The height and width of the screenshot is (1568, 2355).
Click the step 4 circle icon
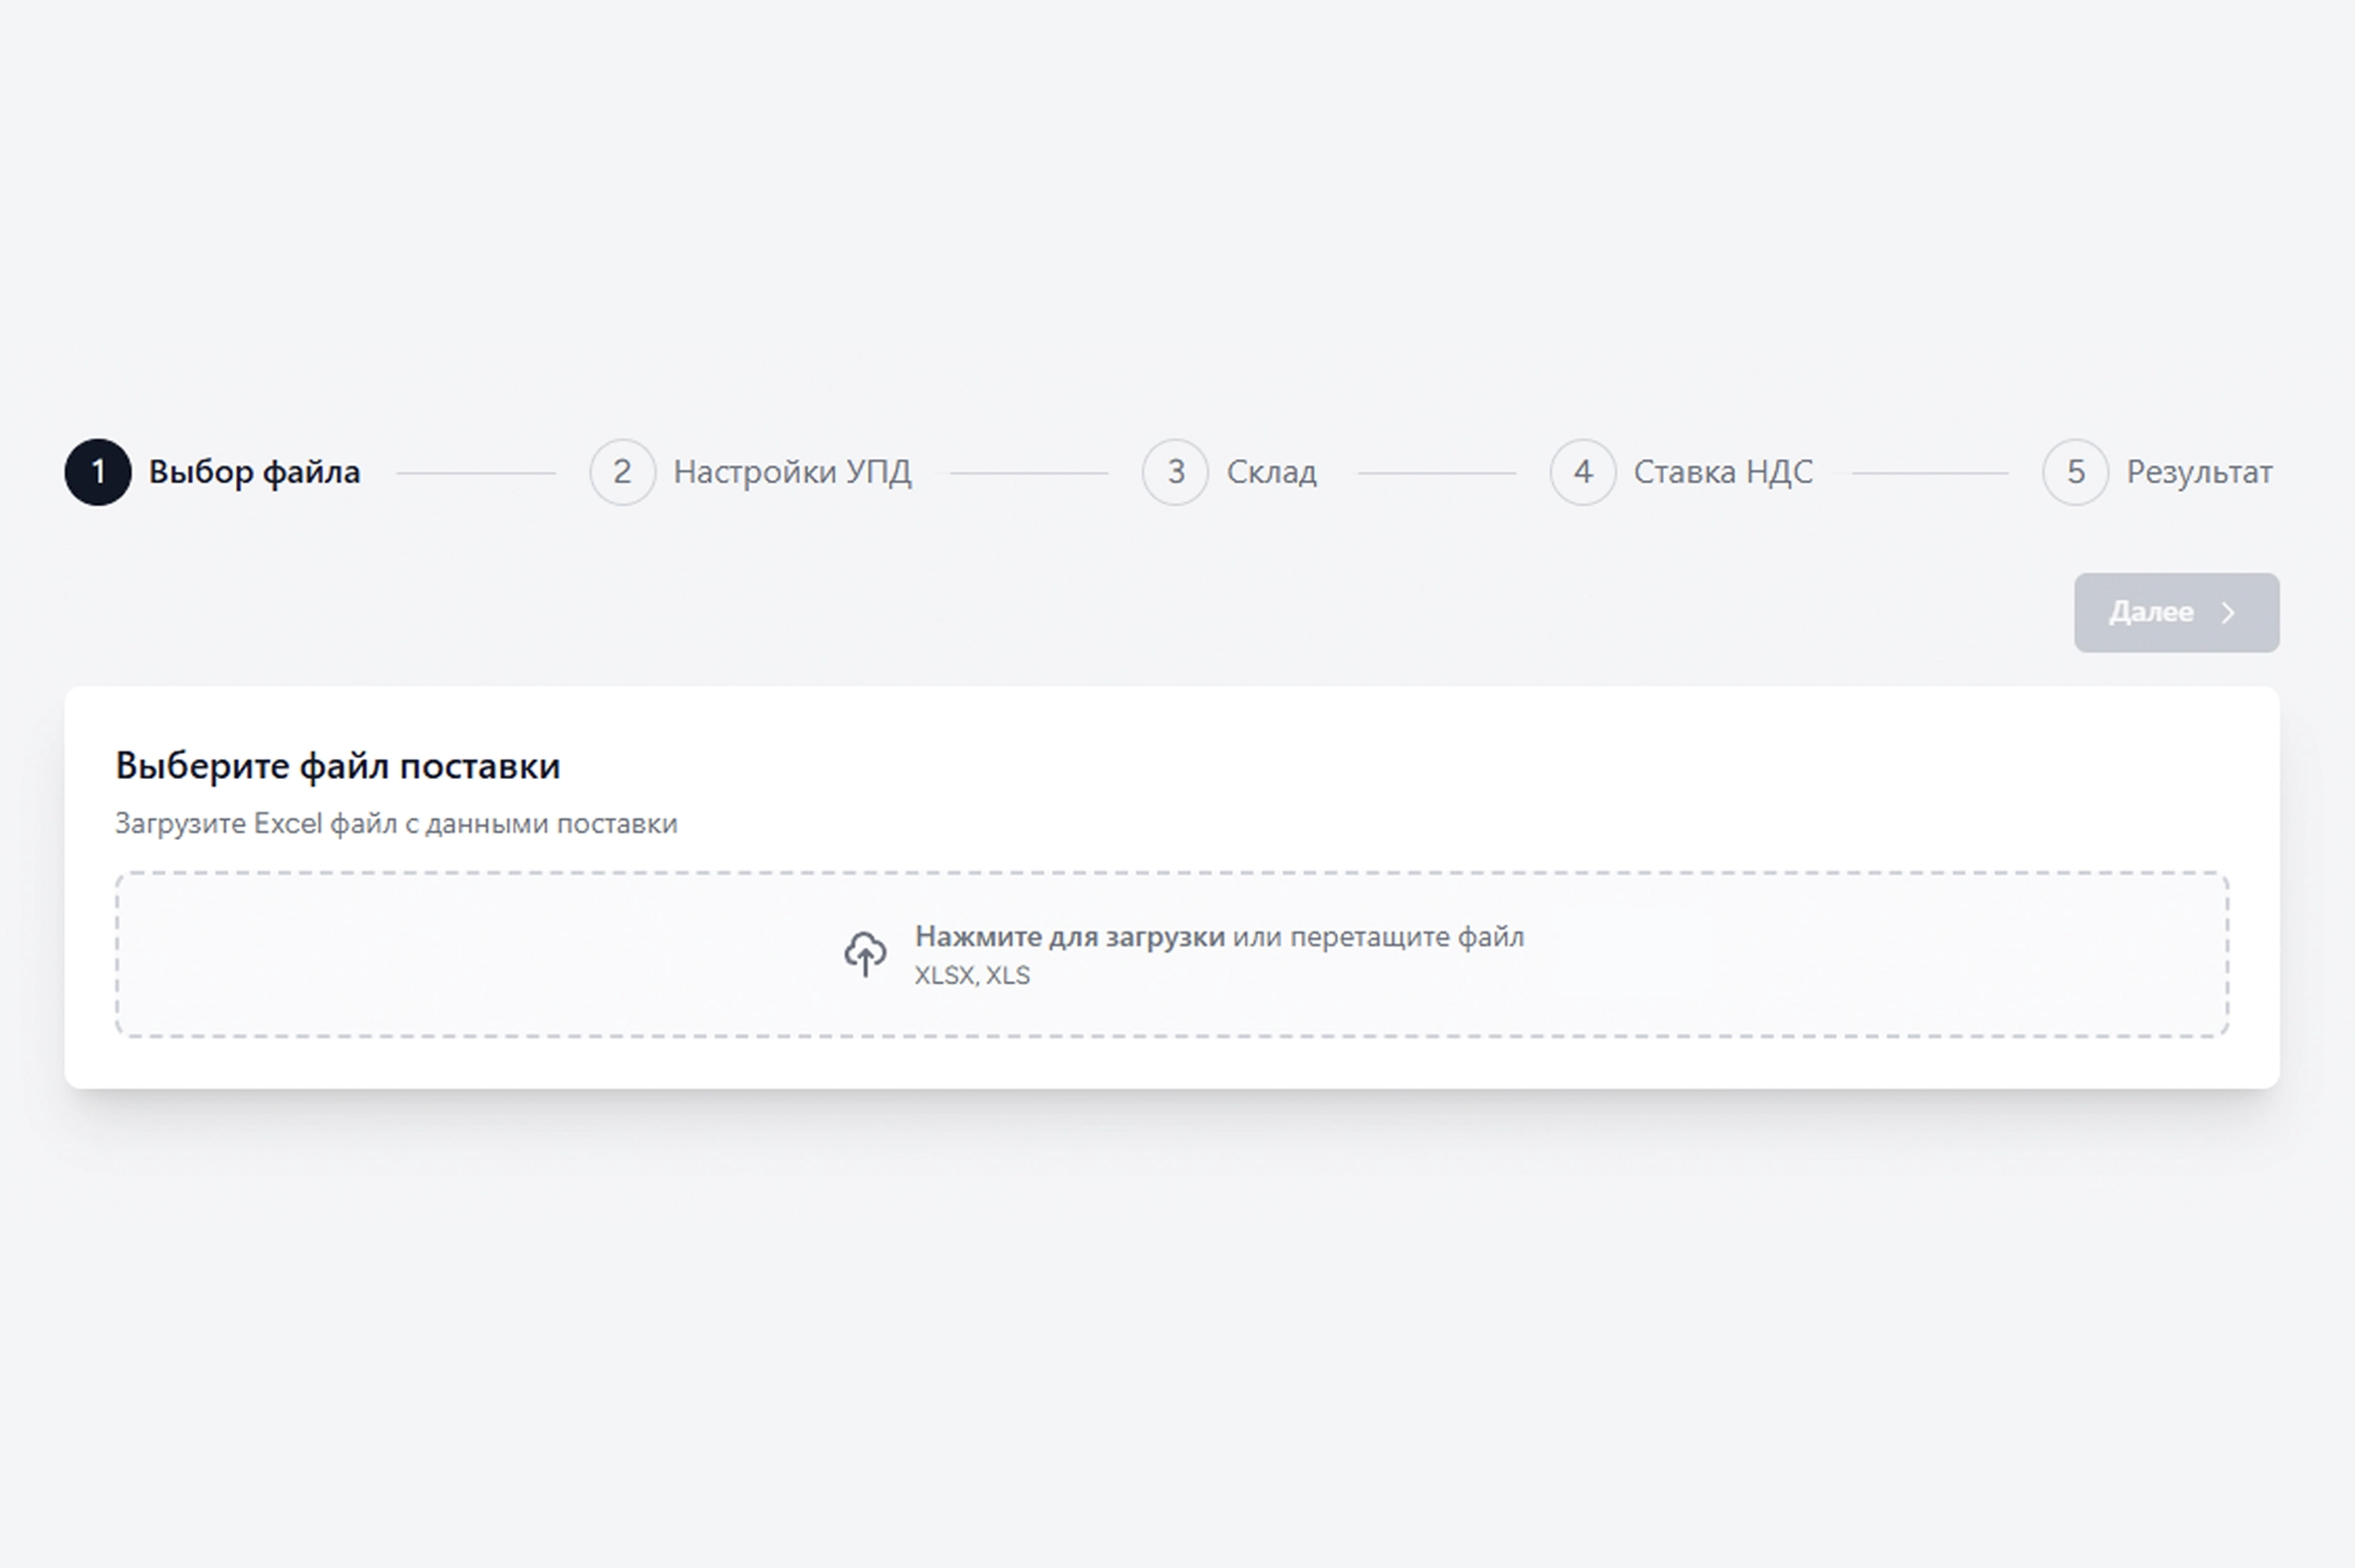[x=1583, y=472]
